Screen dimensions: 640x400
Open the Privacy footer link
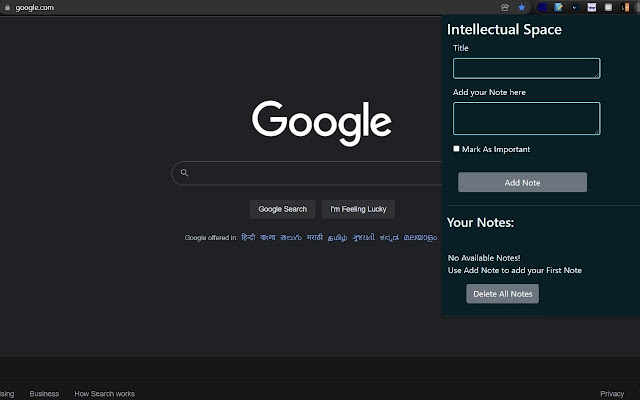612,393
